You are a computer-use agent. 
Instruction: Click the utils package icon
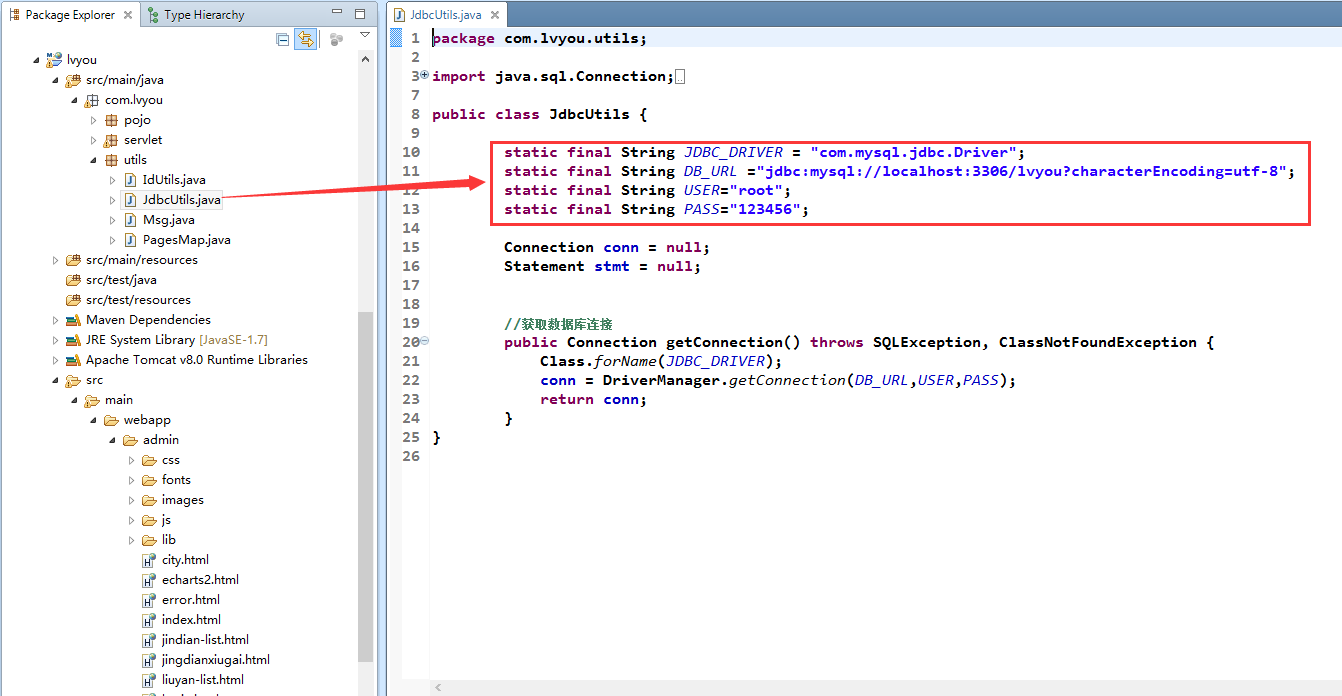point(111,160)
